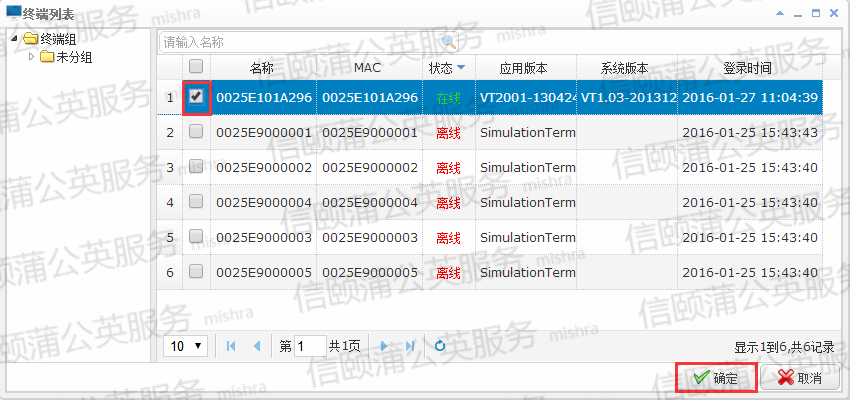
Task: Click the name search input field
Action: [298, 42]
